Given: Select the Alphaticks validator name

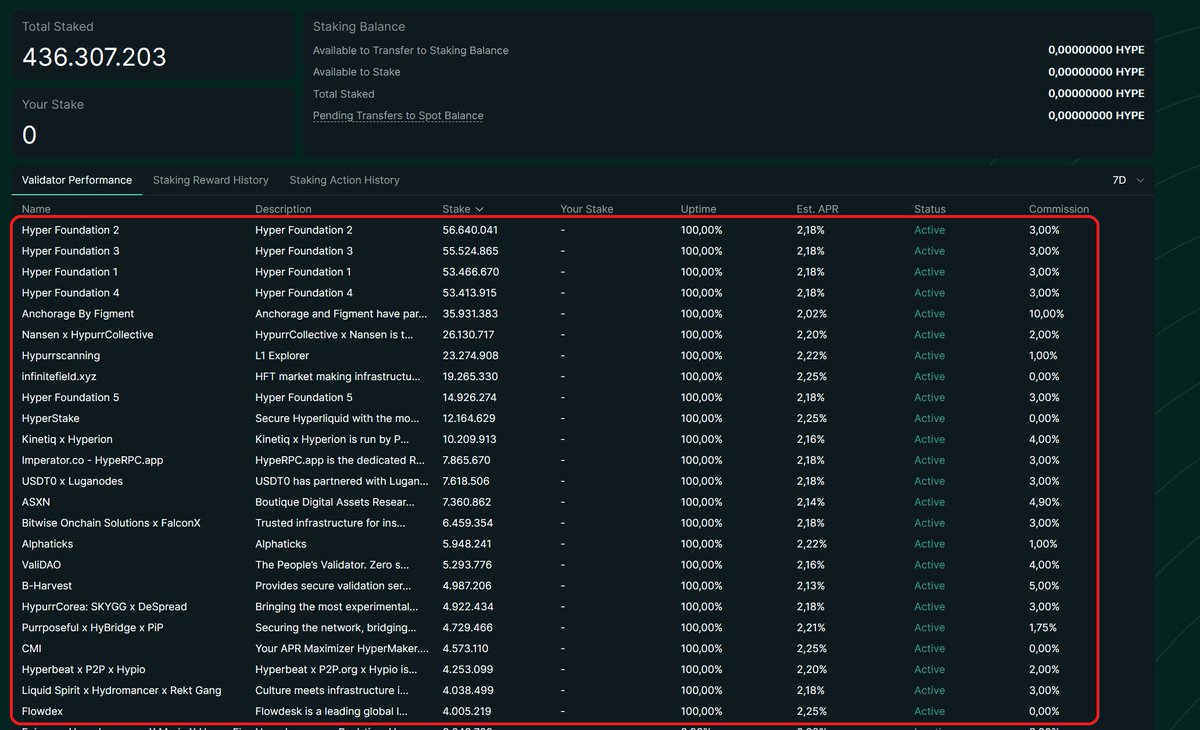Looking at the screenshot, I should [47, 545].
